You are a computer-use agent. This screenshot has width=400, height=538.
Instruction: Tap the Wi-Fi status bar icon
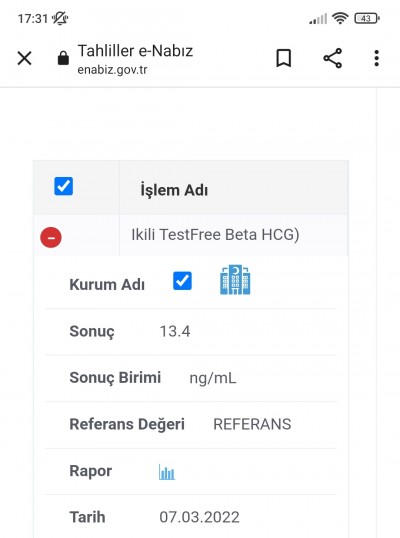click(340, 18)
